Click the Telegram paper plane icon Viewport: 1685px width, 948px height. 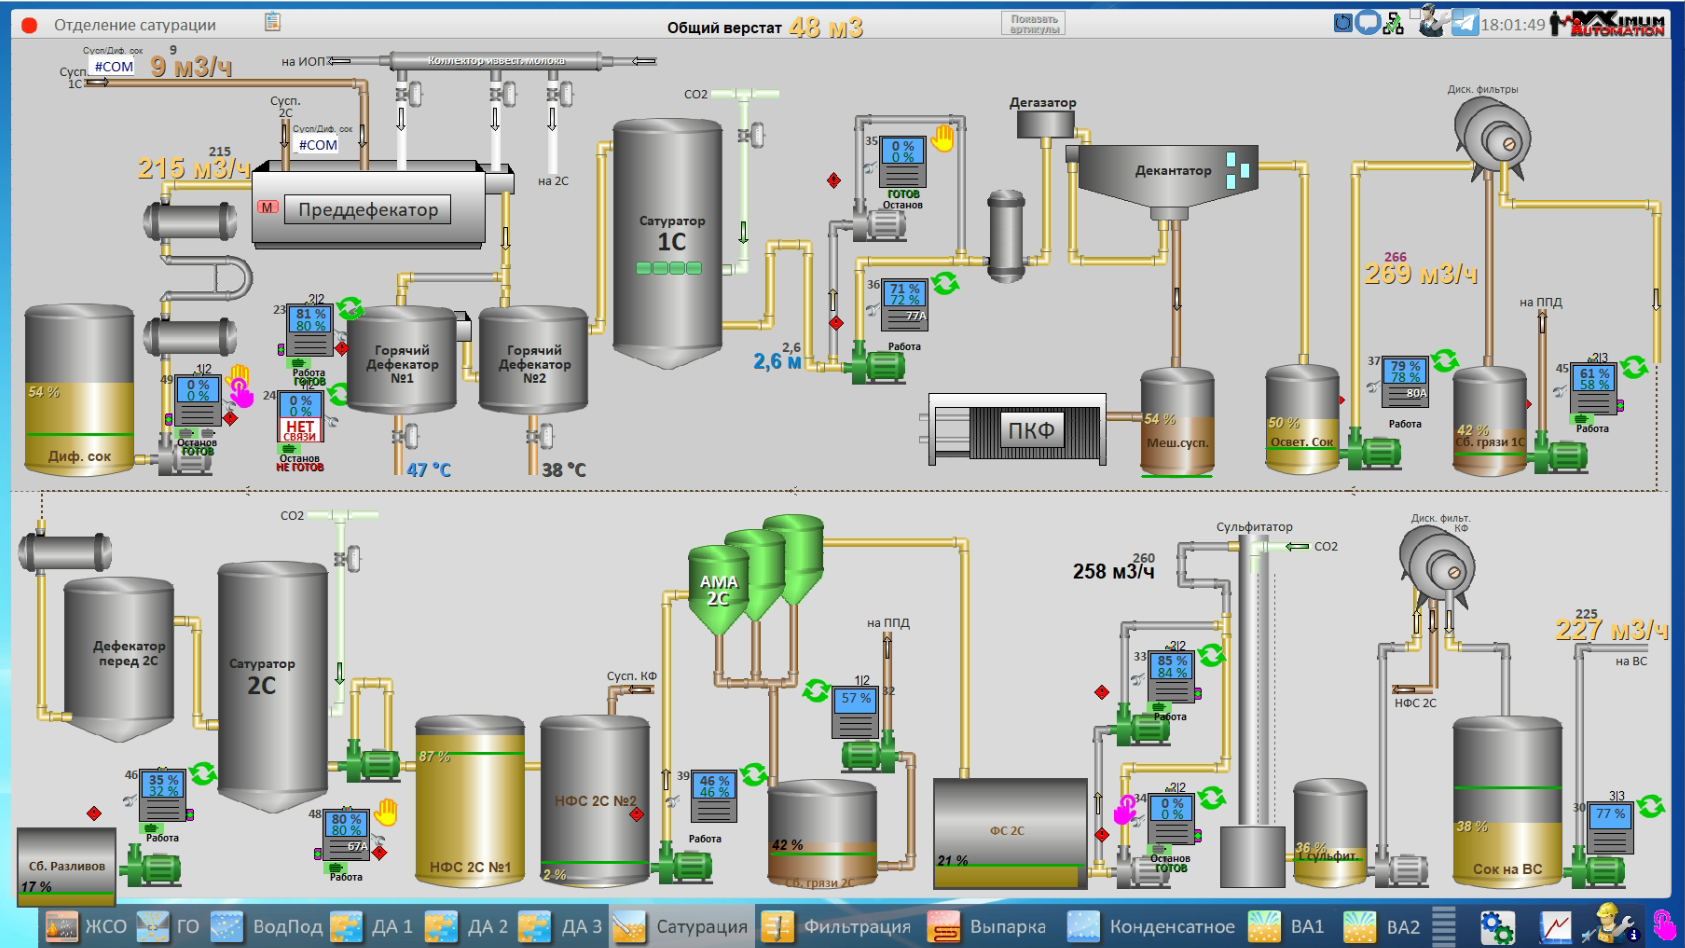tap(1465, 23)
